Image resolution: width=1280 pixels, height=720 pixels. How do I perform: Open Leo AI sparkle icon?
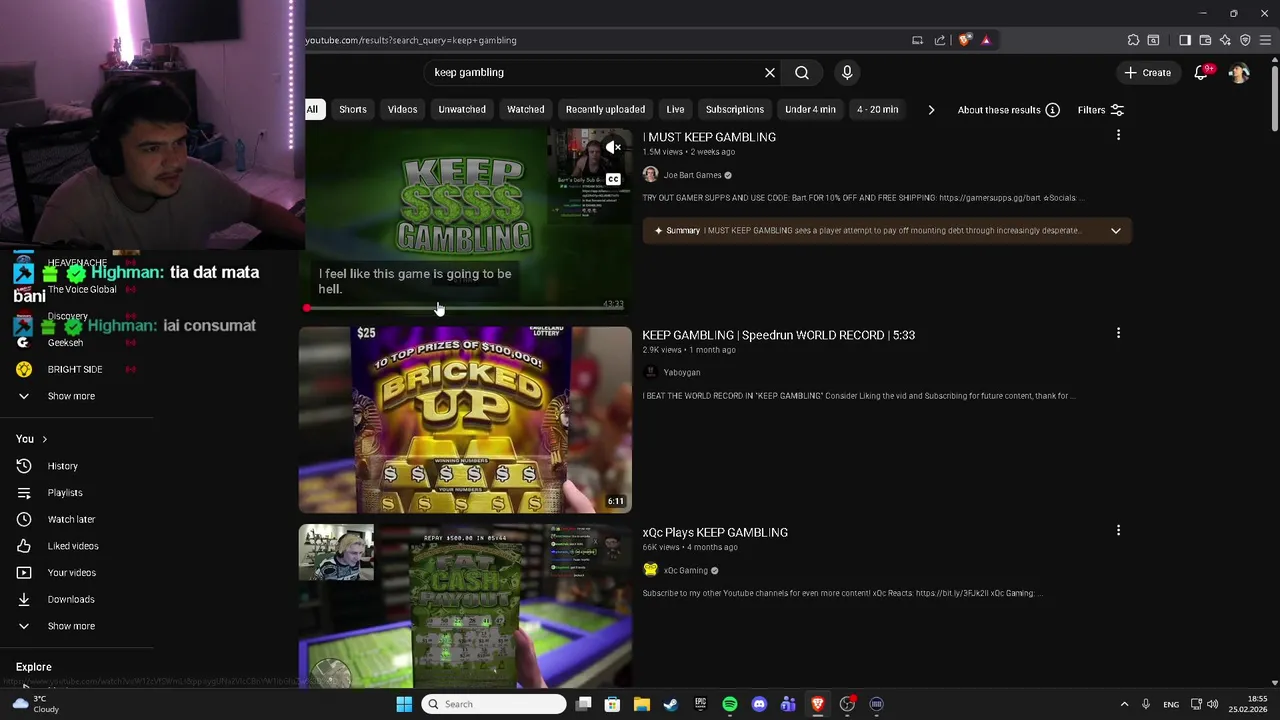1225,40
